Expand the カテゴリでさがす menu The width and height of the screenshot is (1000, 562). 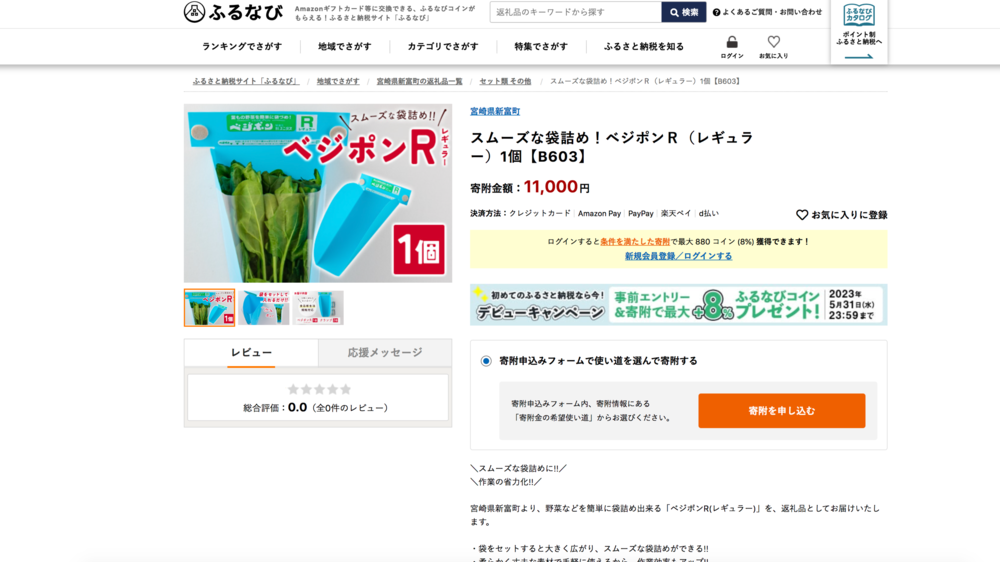443,47
